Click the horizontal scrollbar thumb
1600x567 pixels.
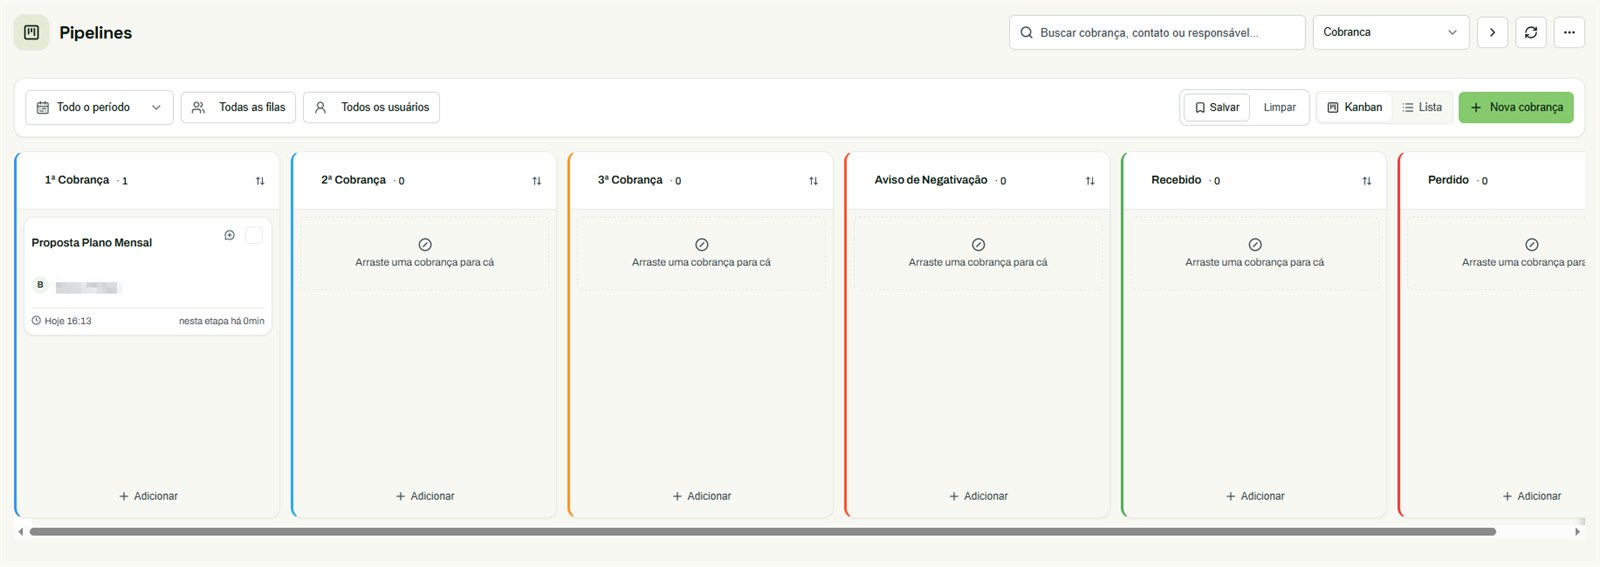pos(763,532)
